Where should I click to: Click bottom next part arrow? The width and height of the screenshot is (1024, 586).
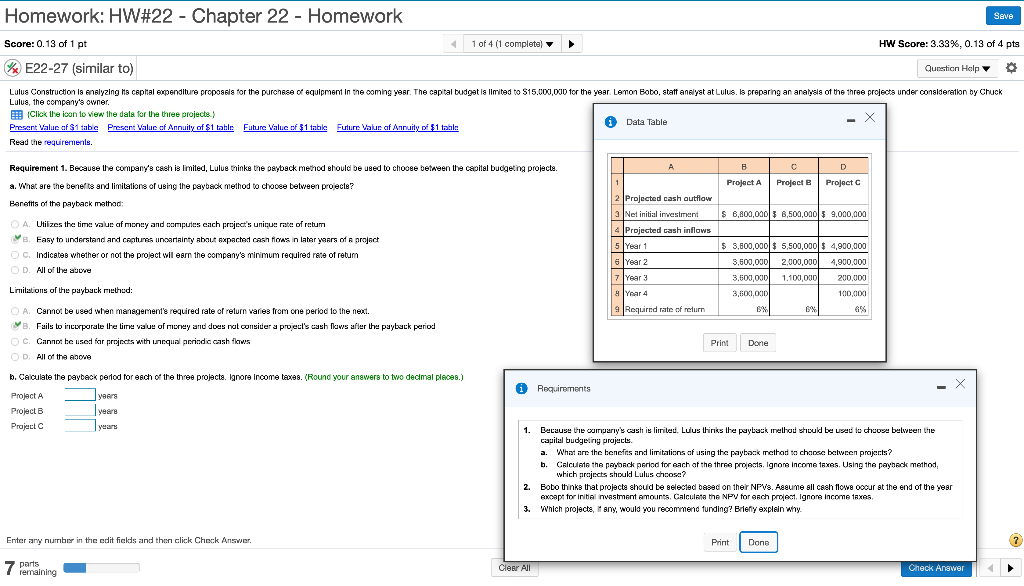pos(1010,568)
